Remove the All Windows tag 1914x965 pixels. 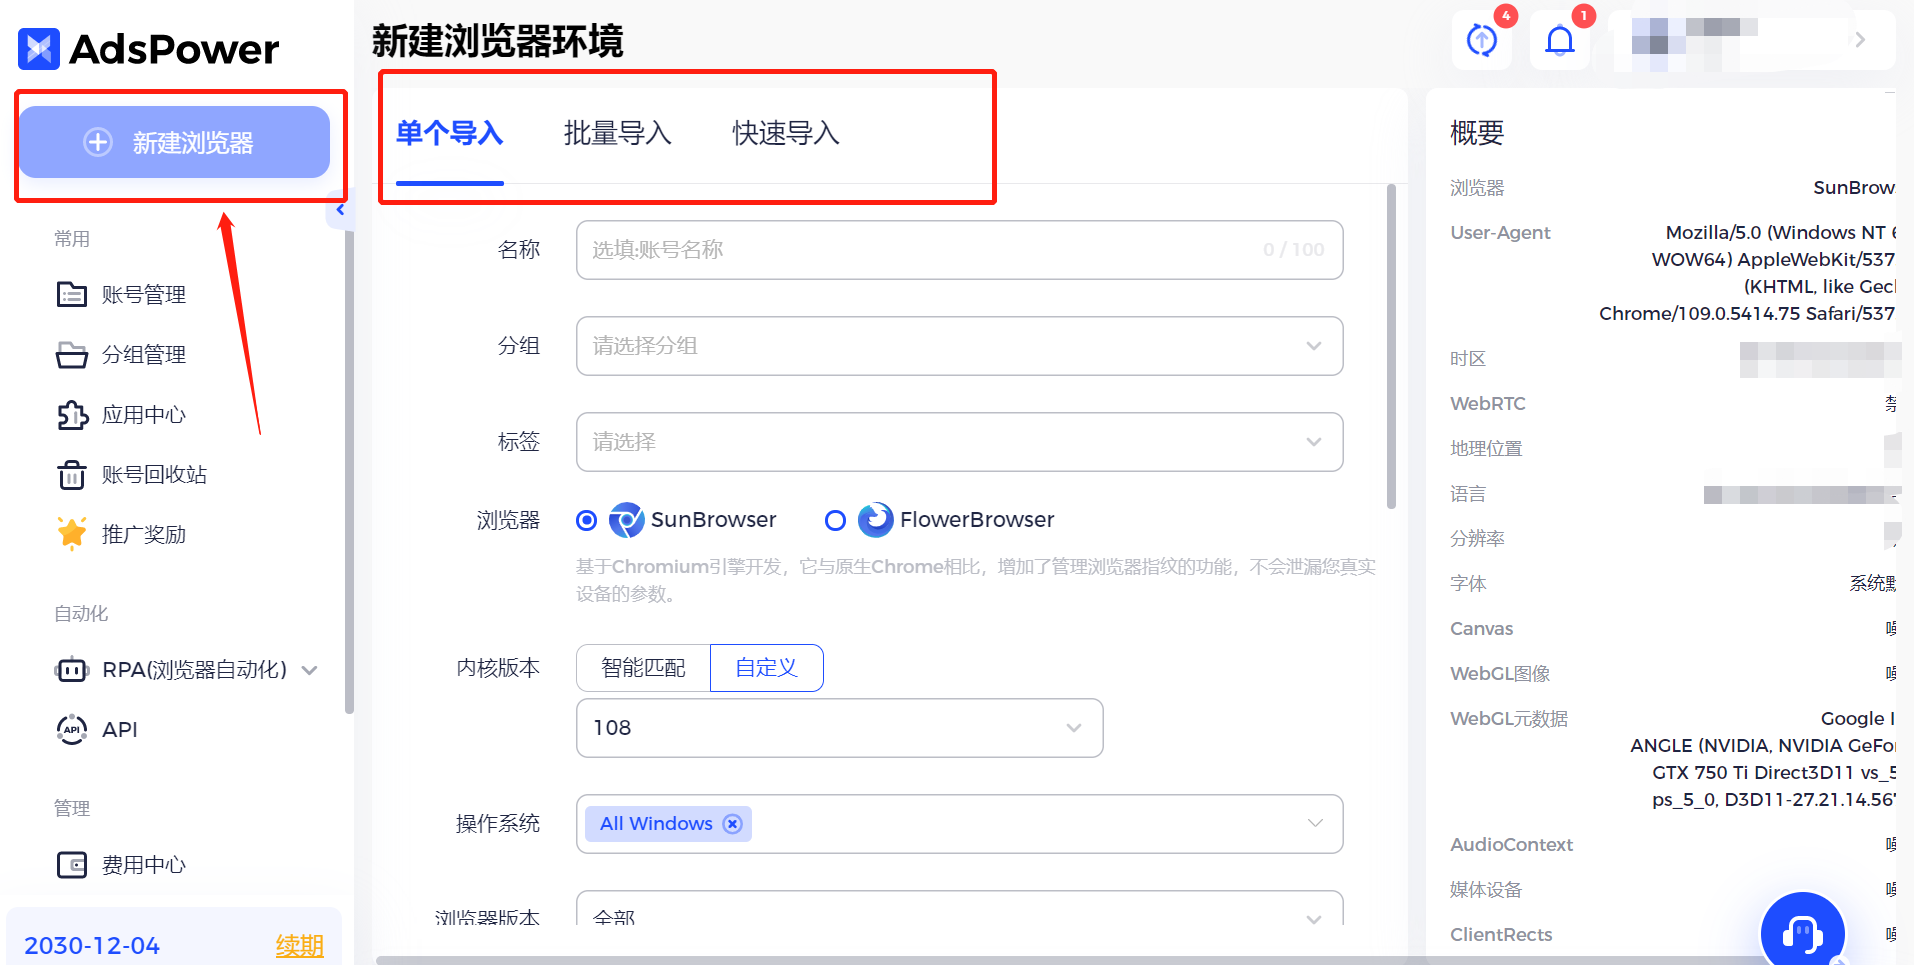tap(733, 824)
